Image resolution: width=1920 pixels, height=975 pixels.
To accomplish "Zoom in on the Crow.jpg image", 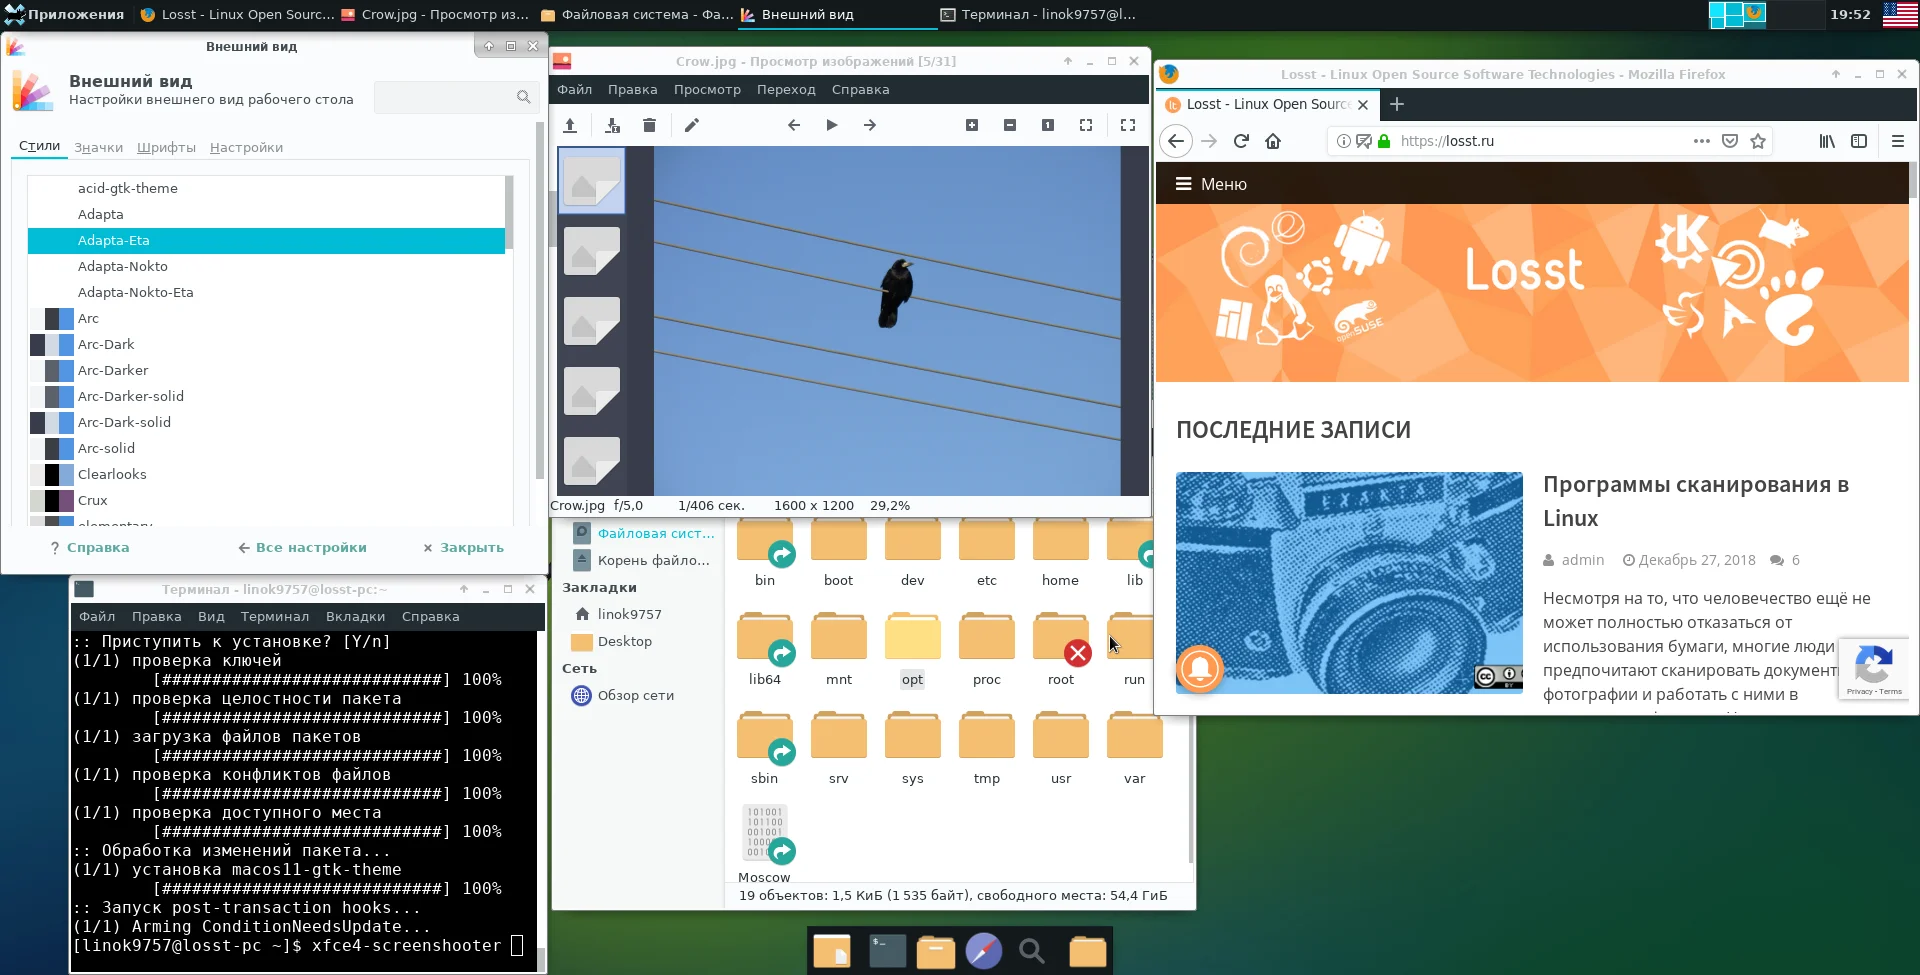I will pos(971,125).
